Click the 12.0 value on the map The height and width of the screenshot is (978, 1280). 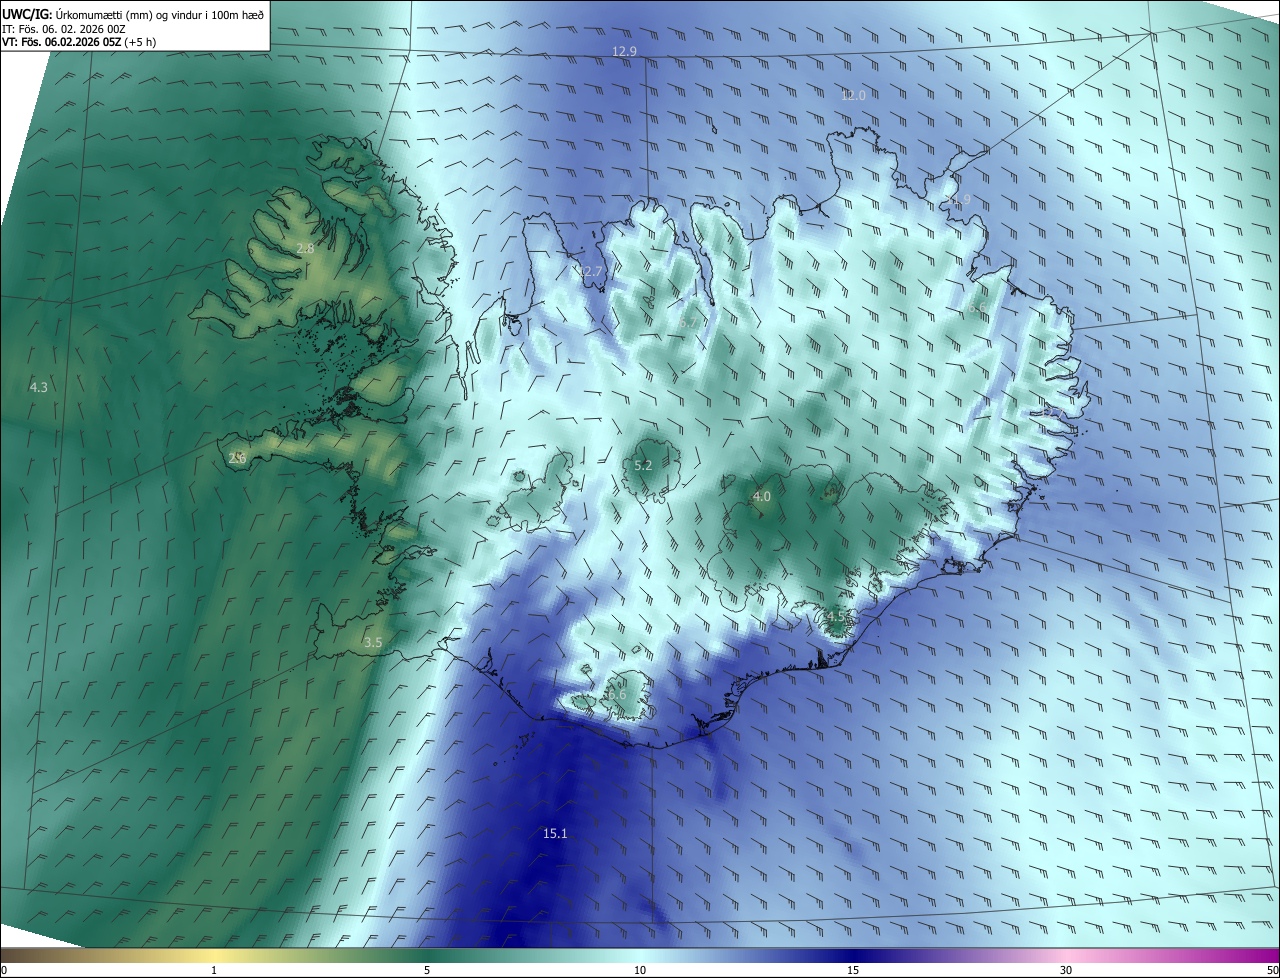(x=853, y=95)
